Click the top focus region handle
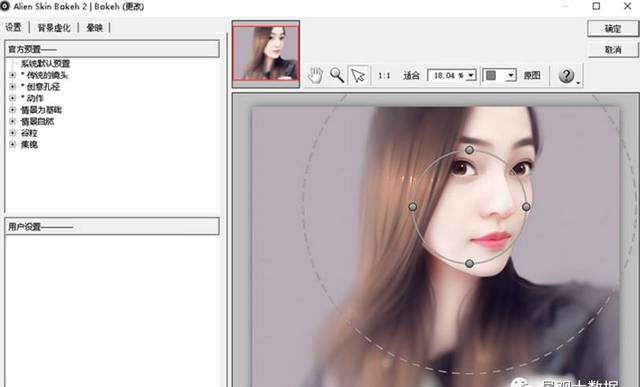The image size is (640, 387). (x=469, y=150)
